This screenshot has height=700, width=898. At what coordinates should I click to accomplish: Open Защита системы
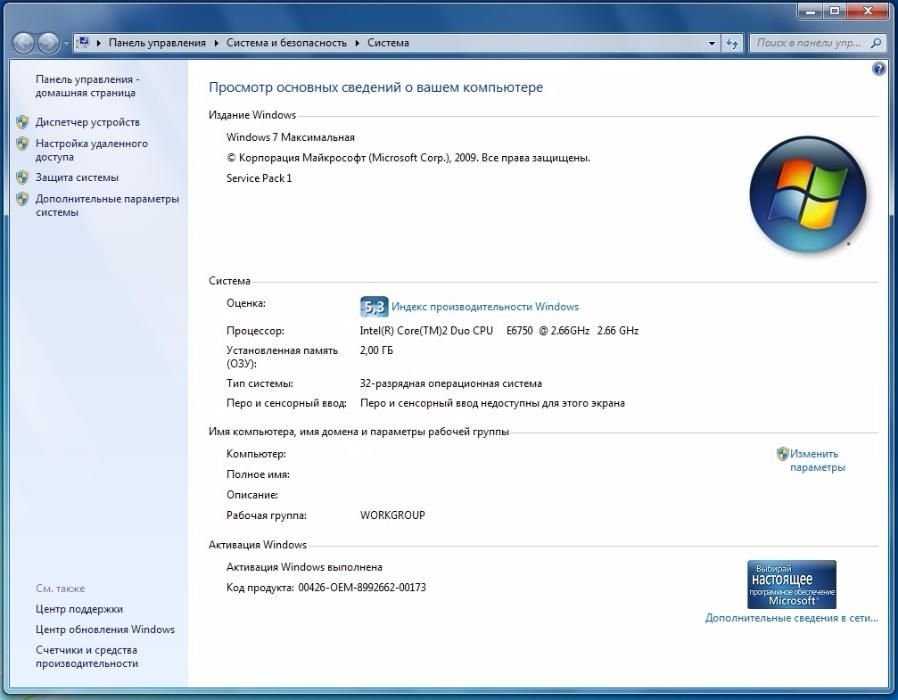pos(77,178)
